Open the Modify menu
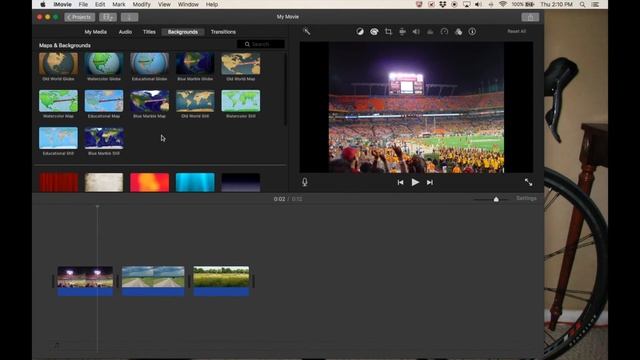The height and width of the screenshot is (360, 640). (x=142, y=4)
